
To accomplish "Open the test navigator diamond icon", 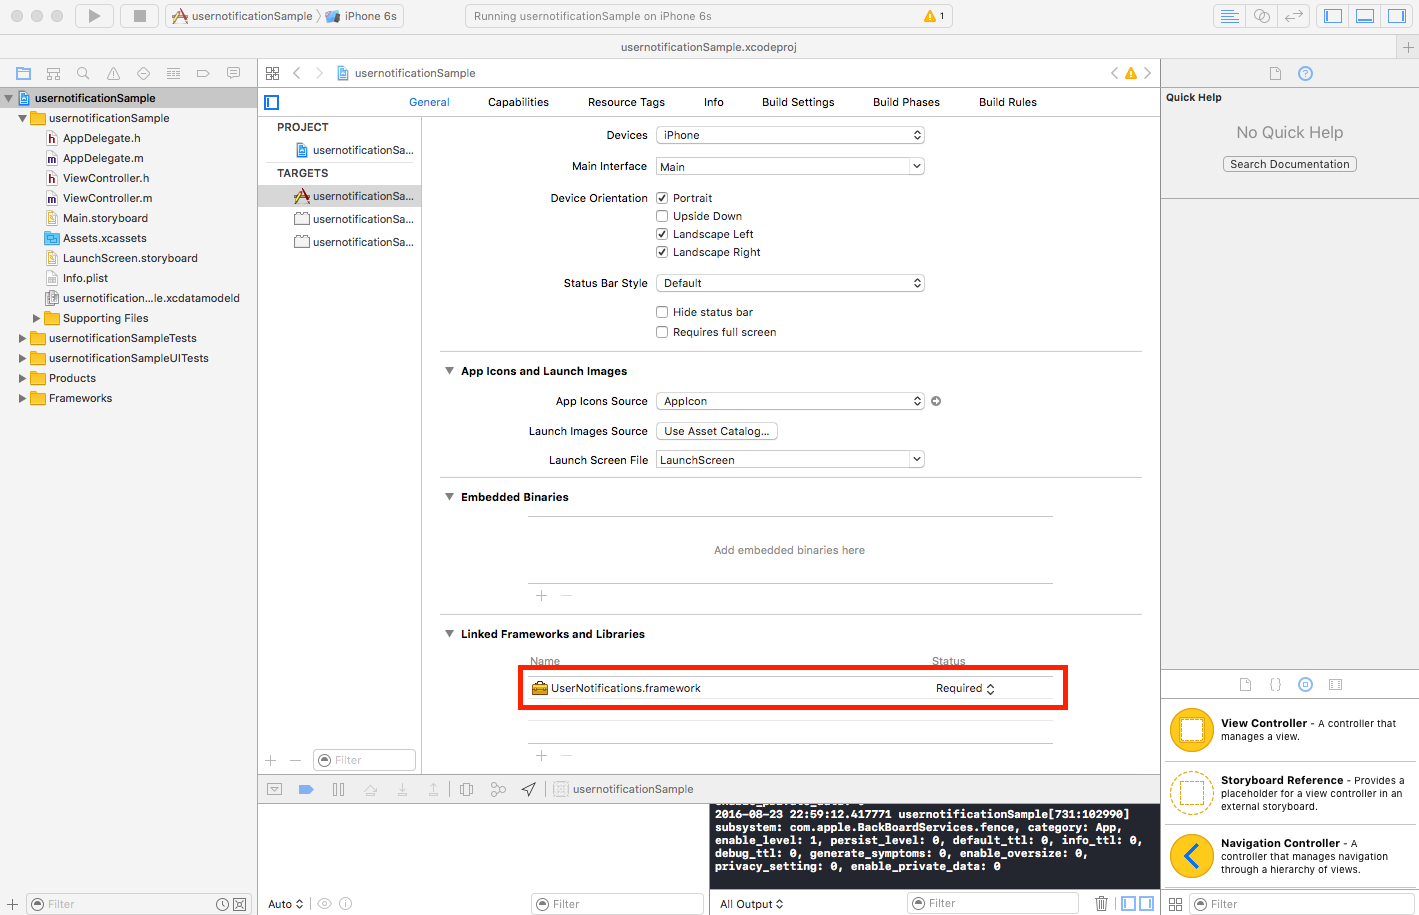I will click(143, 73).
